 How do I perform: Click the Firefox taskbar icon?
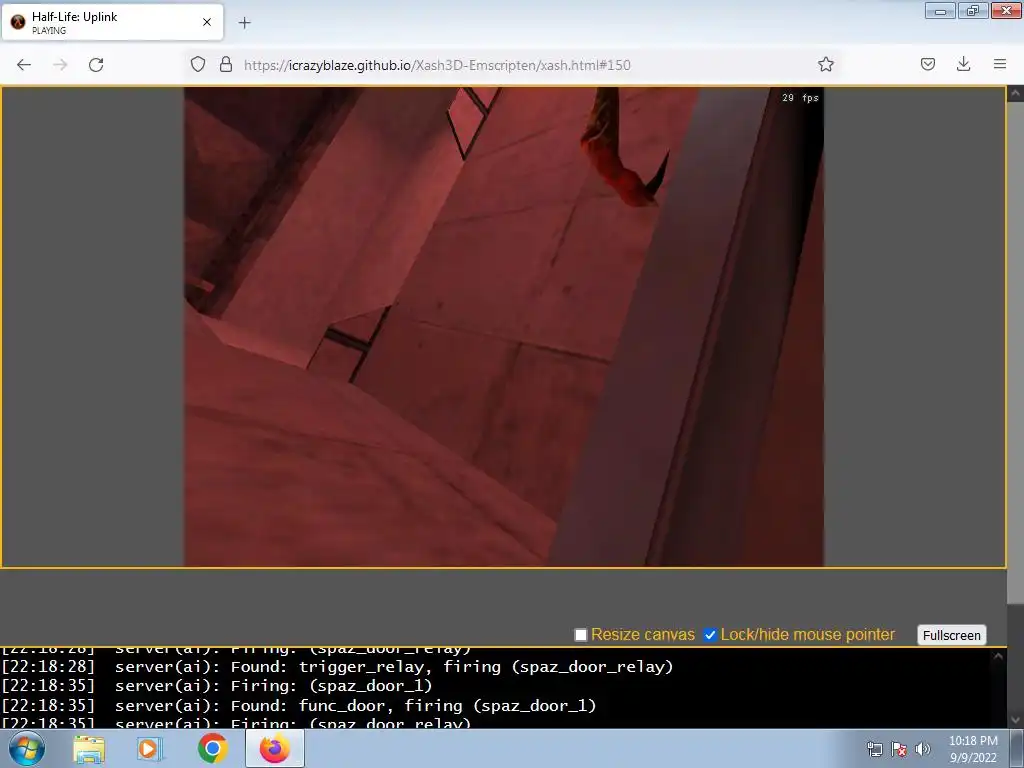point(275,748)
